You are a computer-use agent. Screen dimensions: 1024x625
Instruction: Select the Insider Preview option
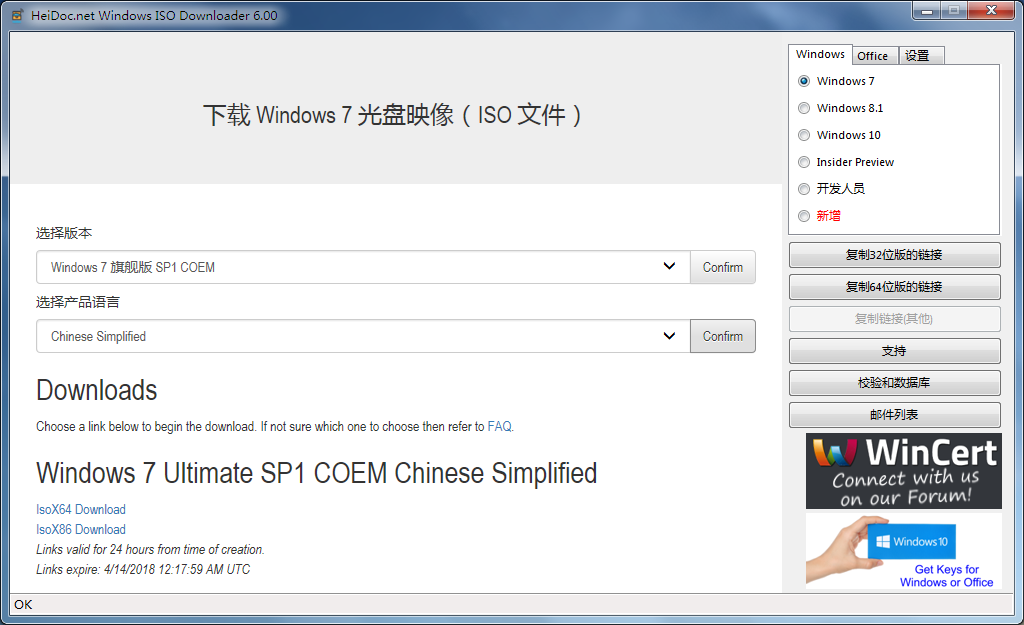pos(804,162)
